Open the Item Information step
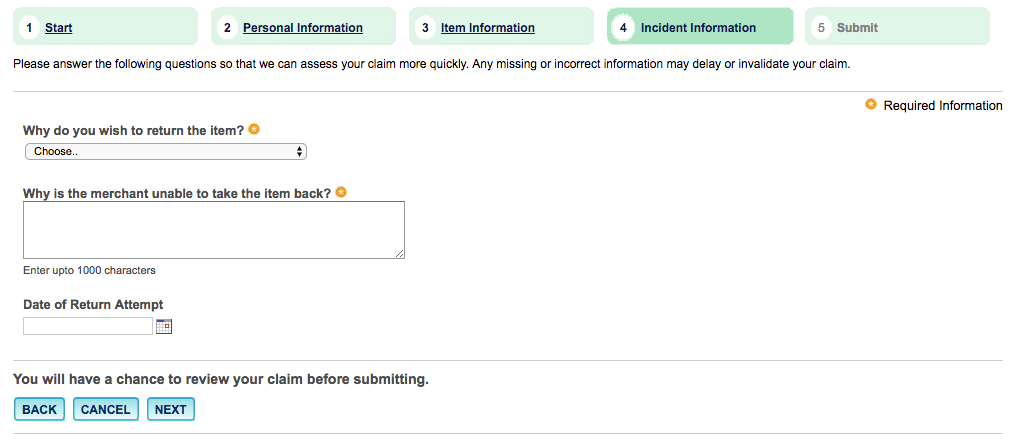This screenshot has width=1016, height=441. click(x=488, y=28)
